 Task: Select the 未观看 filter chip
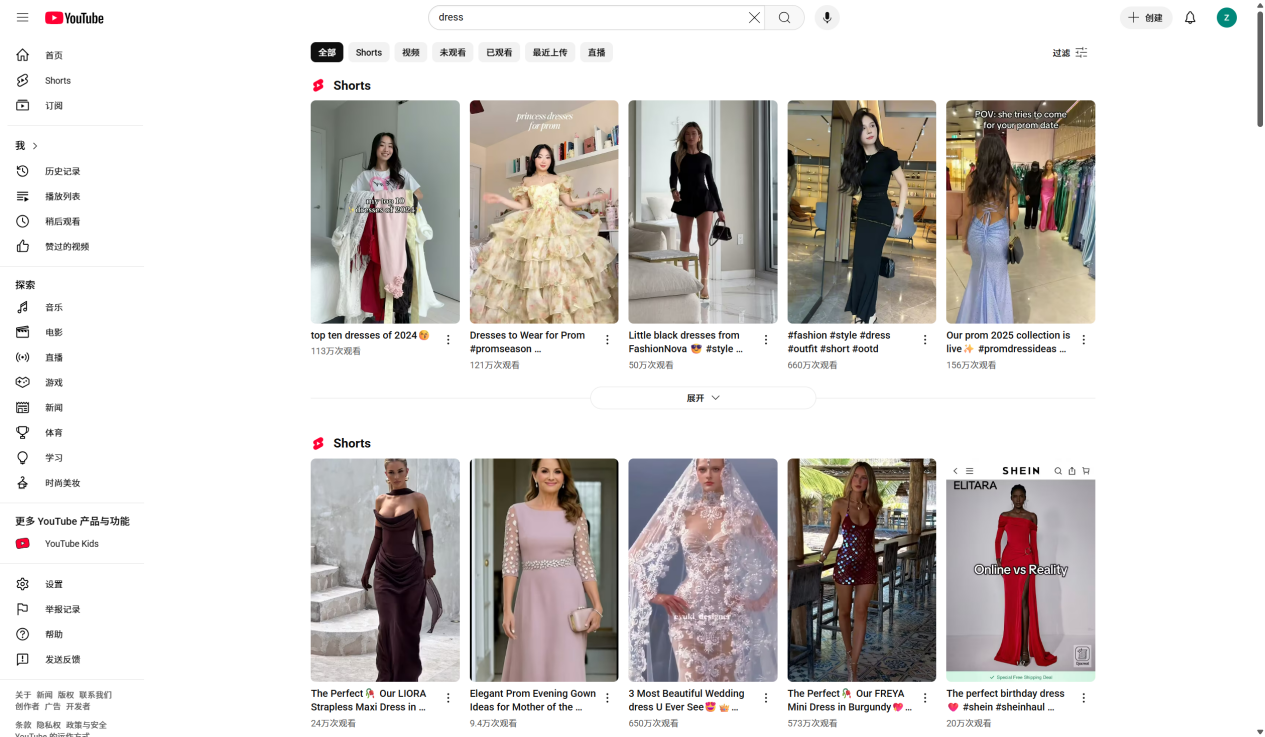[452, 53]
